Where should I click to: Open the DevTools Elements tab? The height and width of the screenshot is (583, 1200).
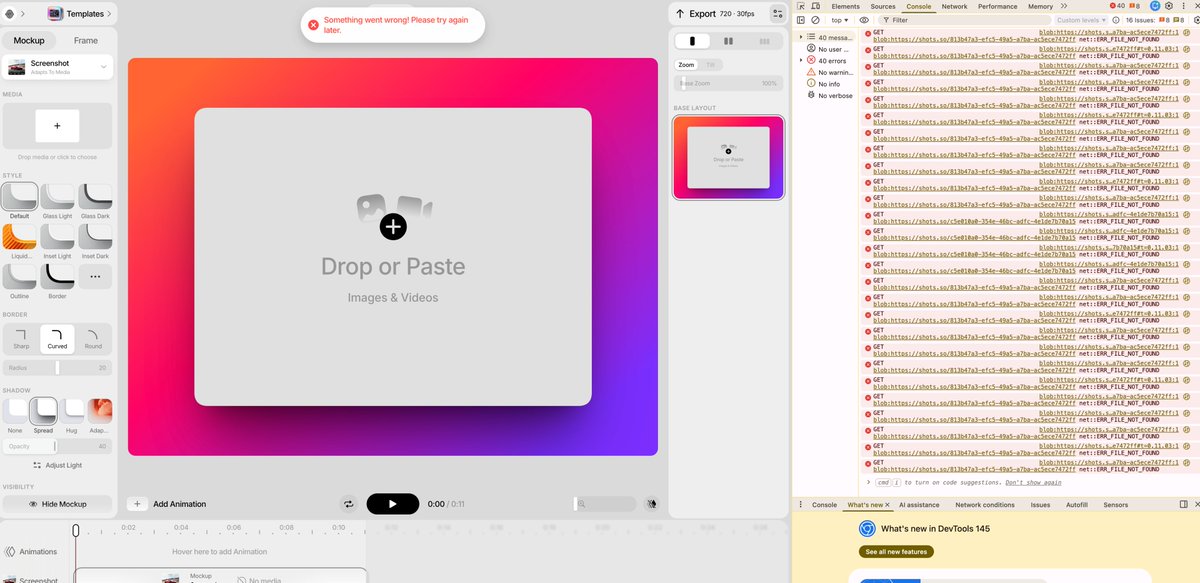845,6
